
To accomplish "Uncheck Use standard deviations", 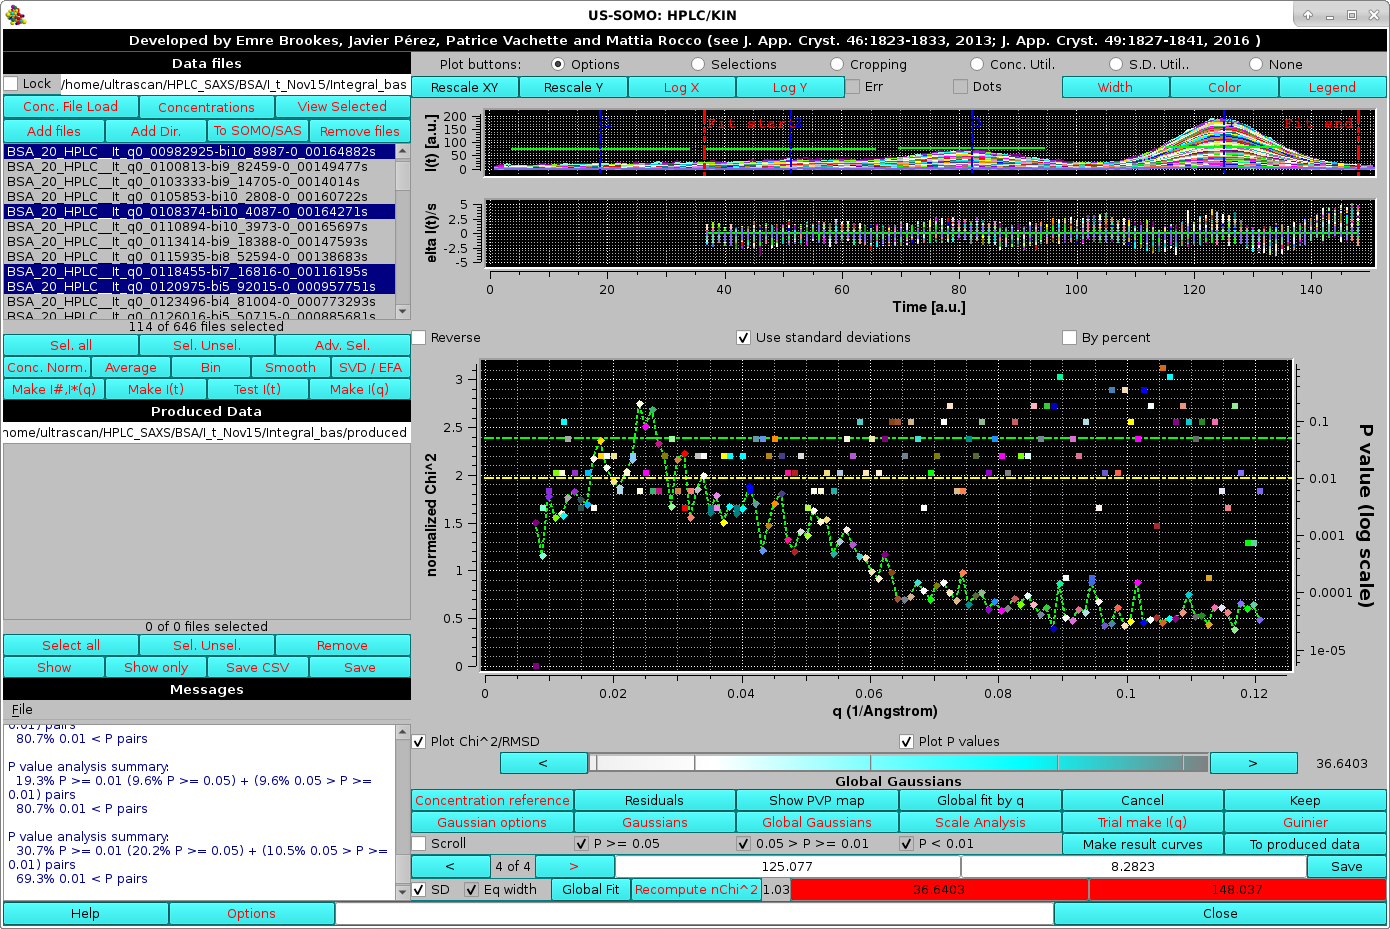I will (744, 337).
